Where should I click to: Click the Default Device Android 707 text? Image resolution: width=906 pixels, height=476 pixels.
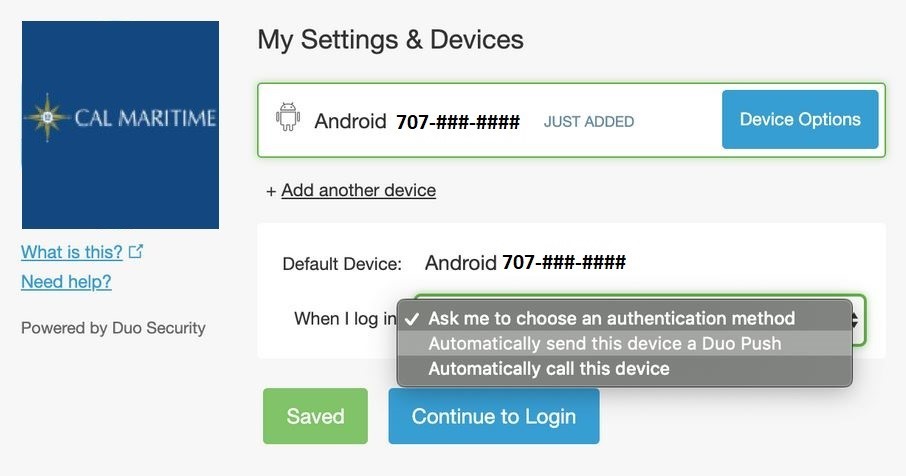pos(525,263)
